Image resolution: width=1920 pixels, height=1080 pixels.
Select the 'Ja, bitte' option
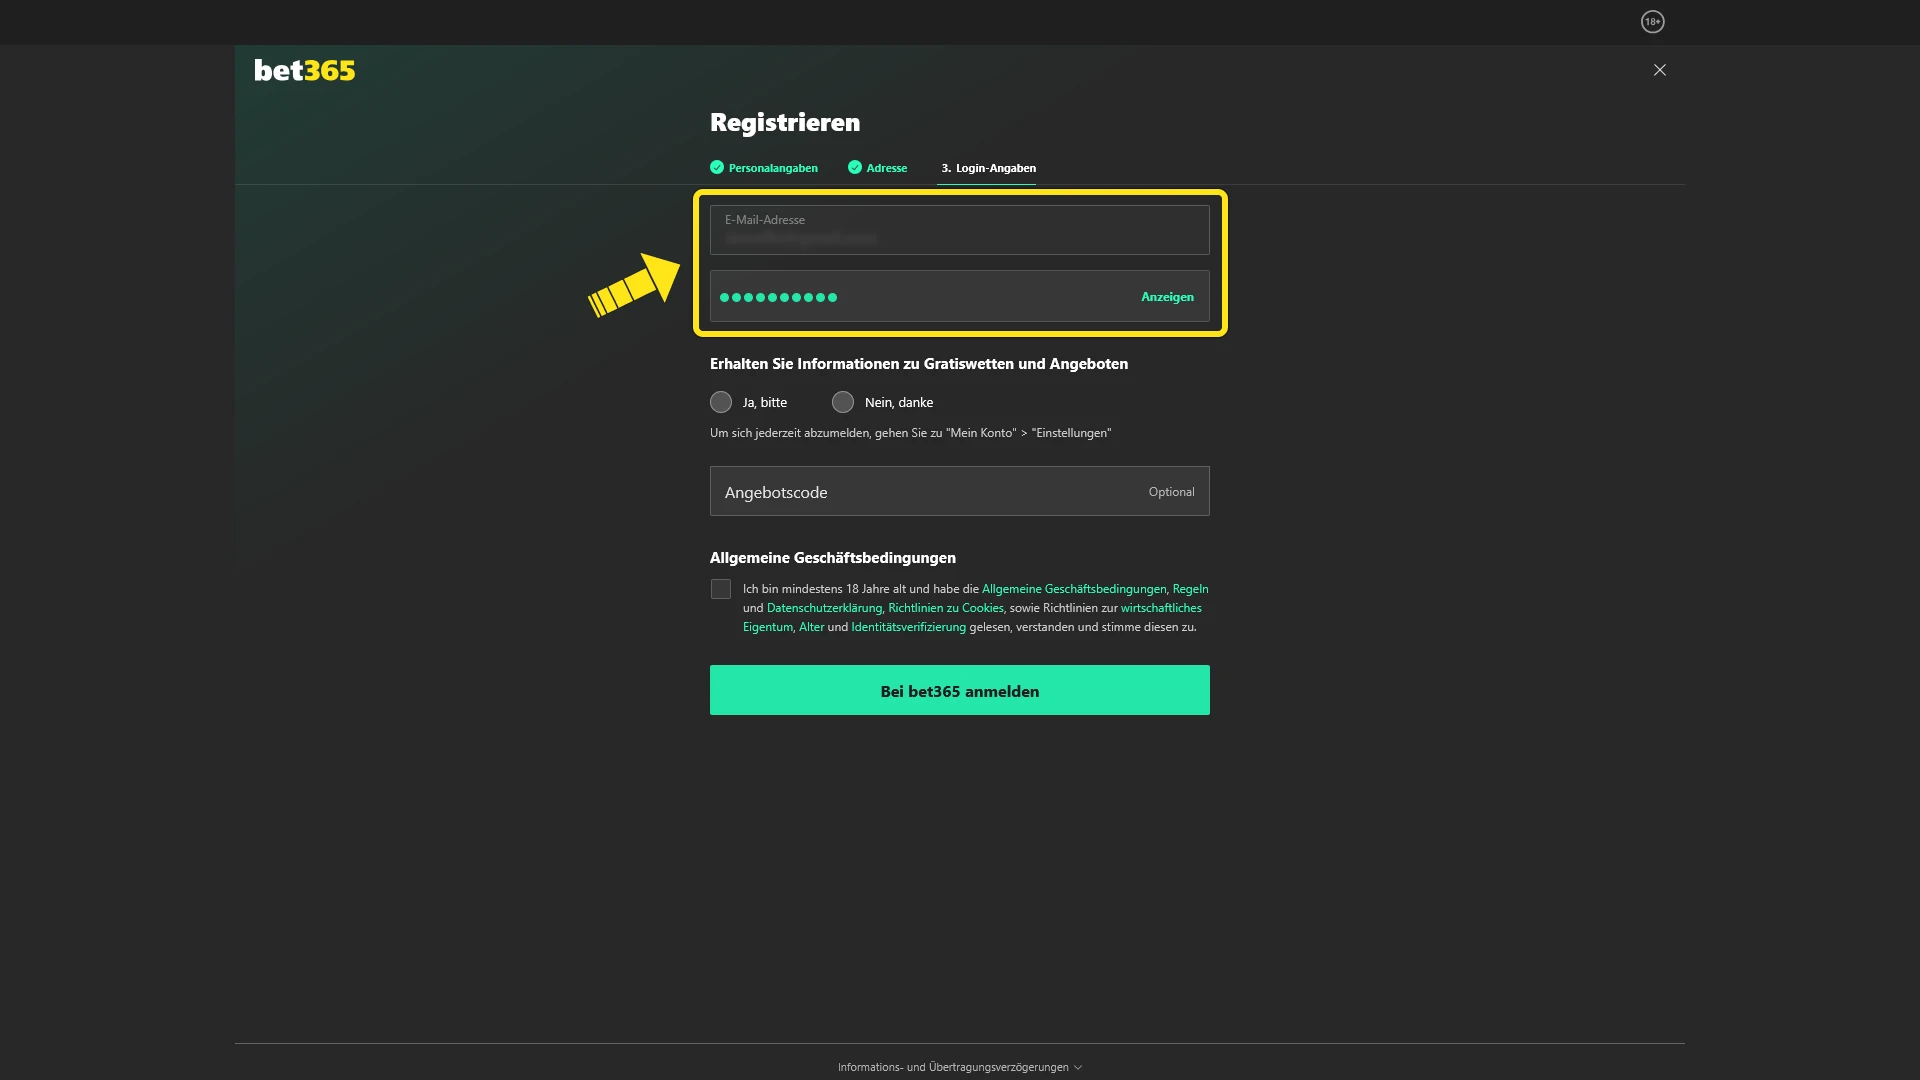[x=721, y=402]
